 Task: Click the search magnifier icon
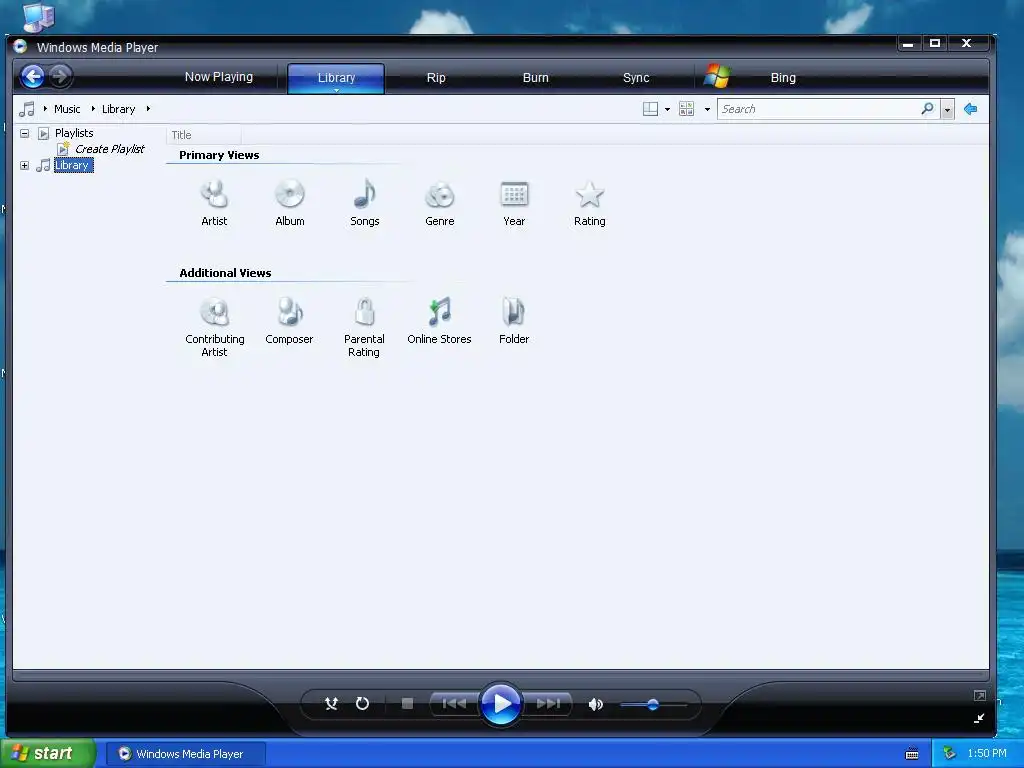point(927,108)
